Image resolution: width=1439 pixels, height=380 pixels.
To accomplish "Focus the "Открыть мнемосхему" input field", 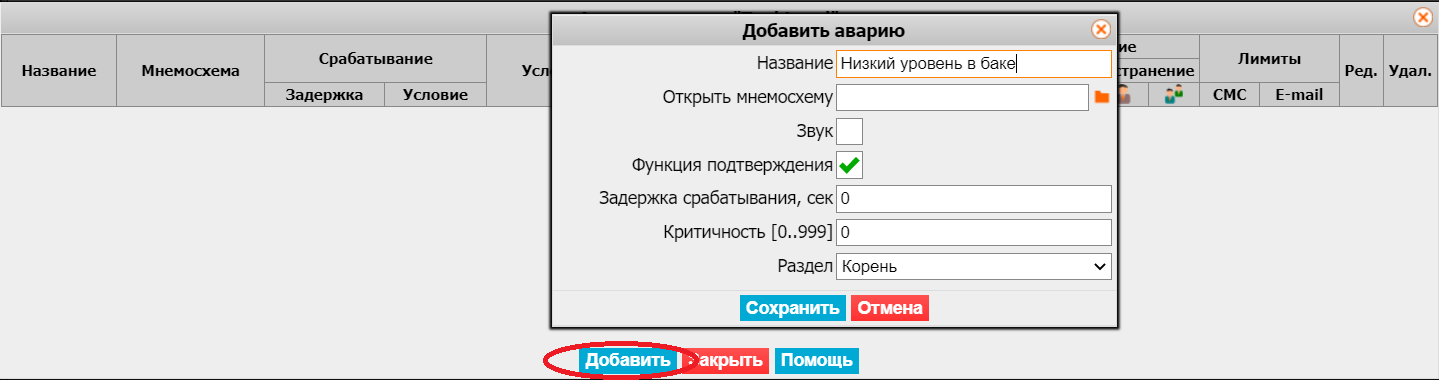I will [962, 97].
